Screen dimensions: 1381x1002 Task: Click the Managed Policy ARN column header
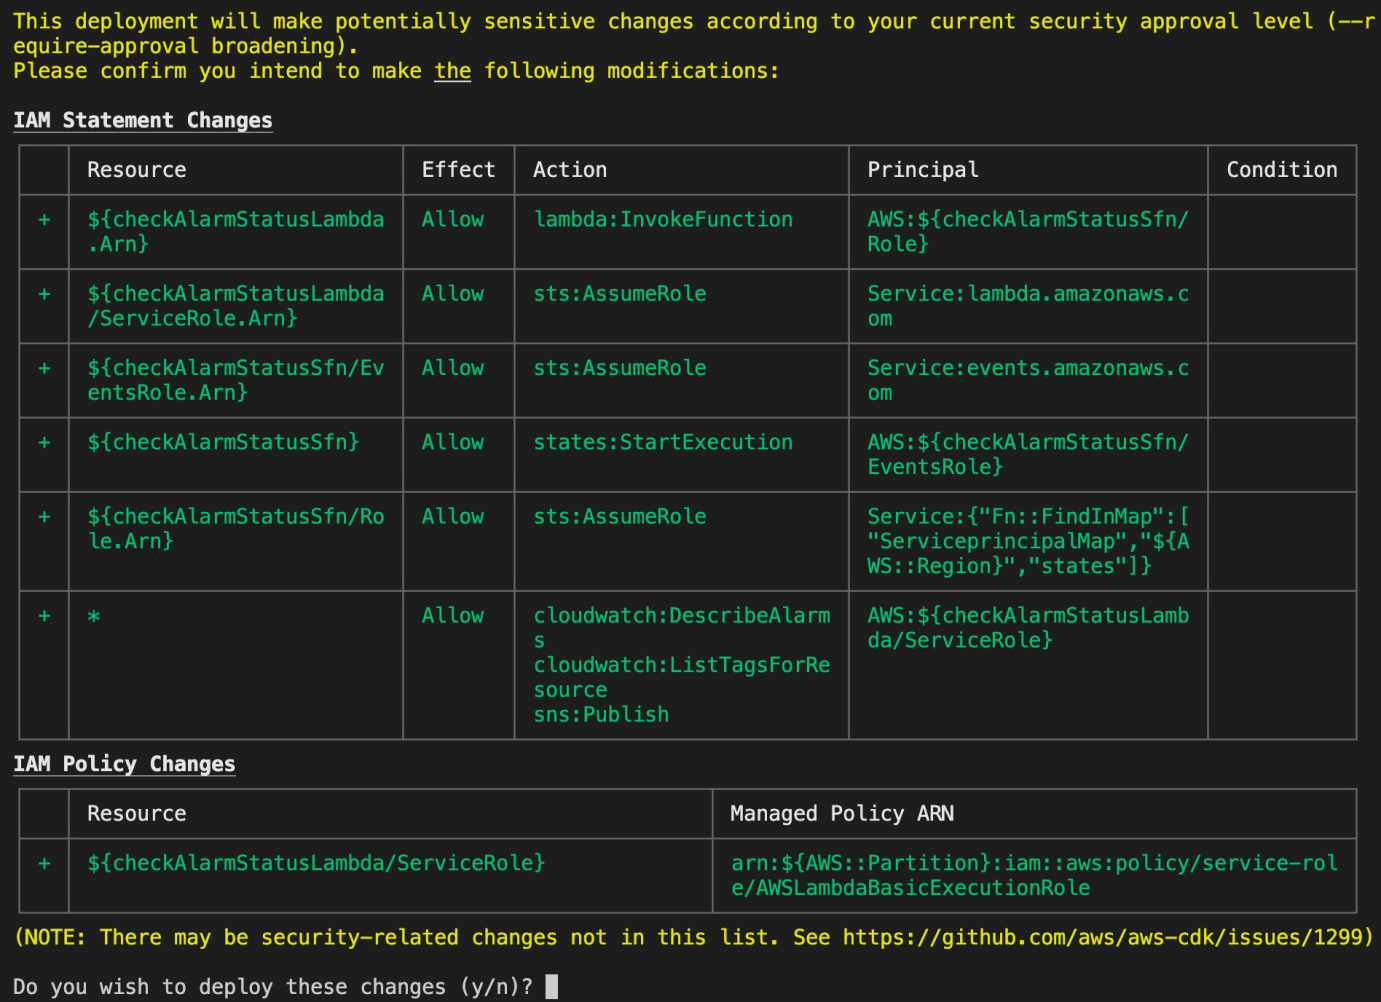click(840, 813)
